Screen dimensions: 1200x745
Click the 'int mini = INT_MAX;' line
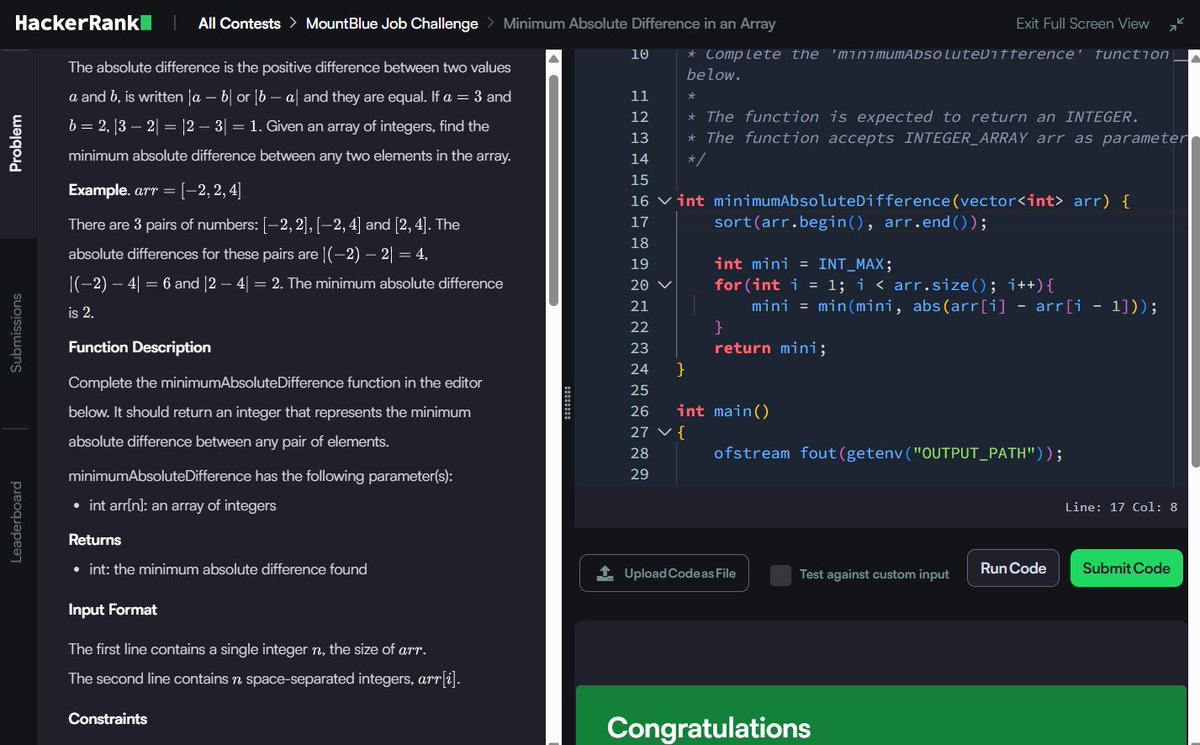[x=802, y=264]
